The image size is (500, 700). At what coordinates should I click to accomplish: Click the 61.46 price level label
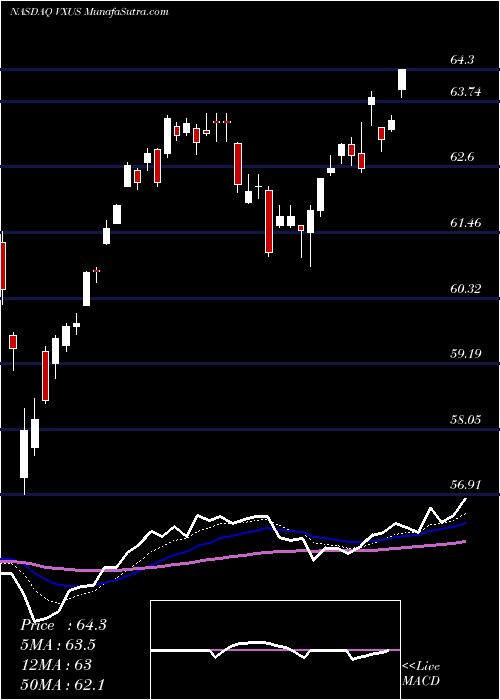[x=467, y=223]
